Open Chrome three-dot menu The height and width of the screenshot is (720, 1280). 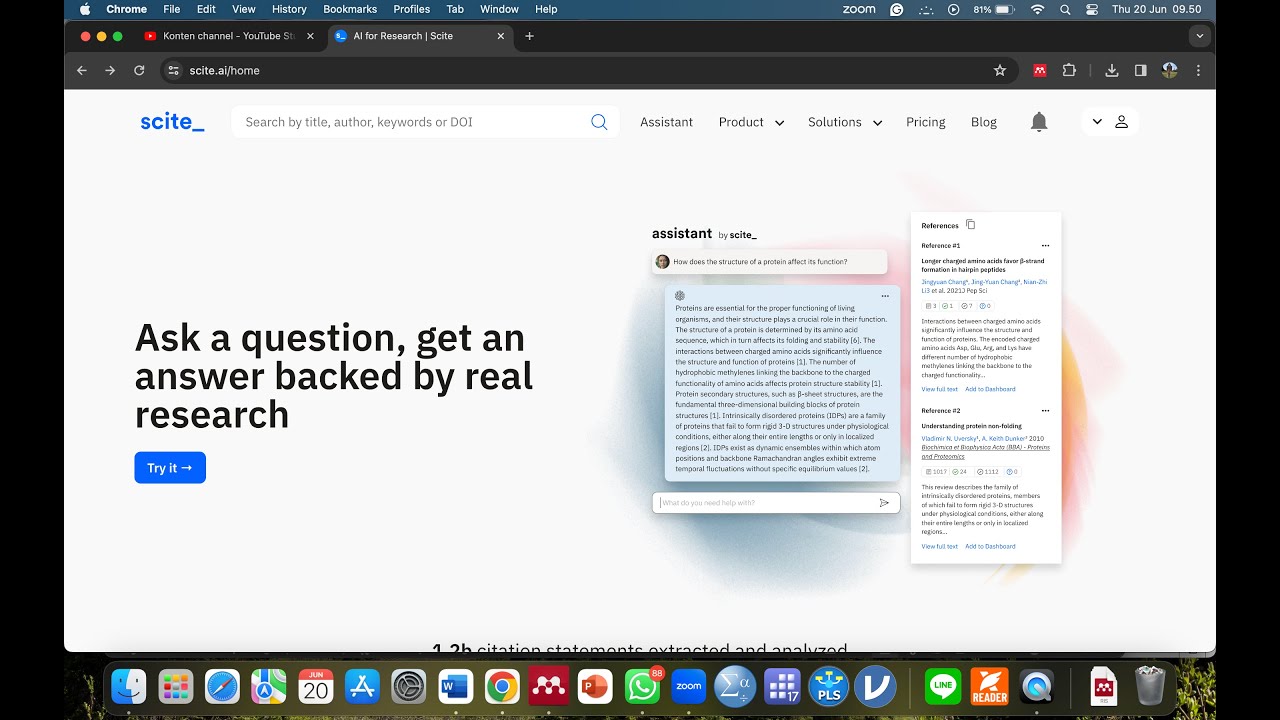(x=1198, y=70)
